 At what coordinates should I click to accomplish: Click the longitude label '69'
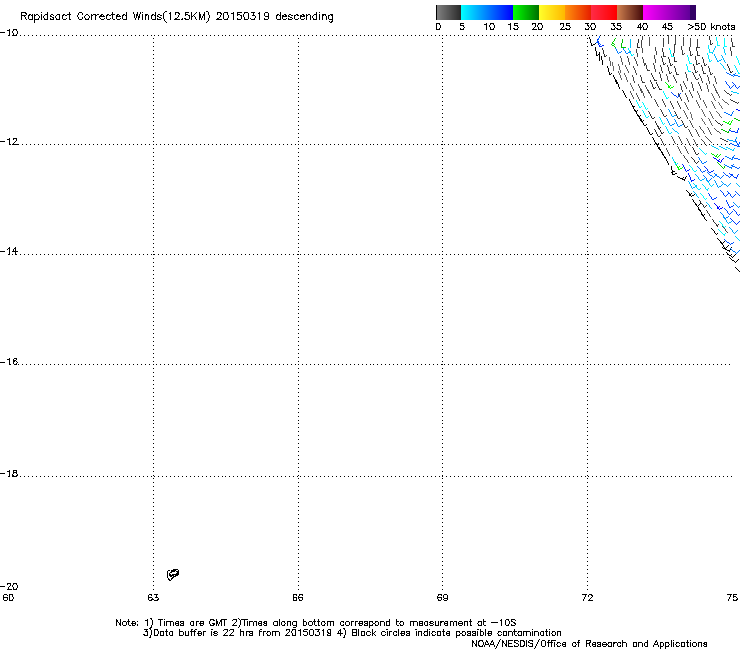(x=442, y=598)
